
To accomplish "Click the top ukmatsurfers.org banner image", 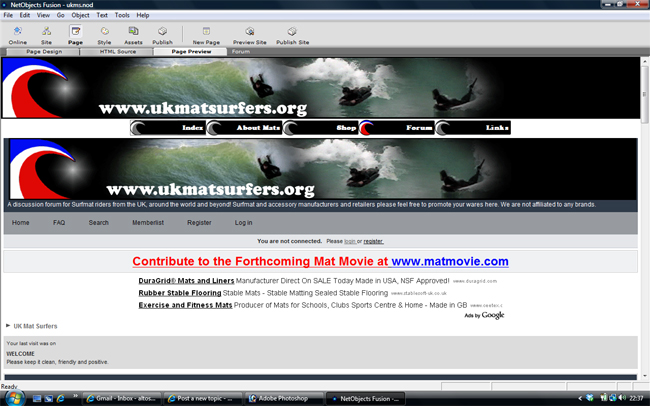I will point(320,88).
